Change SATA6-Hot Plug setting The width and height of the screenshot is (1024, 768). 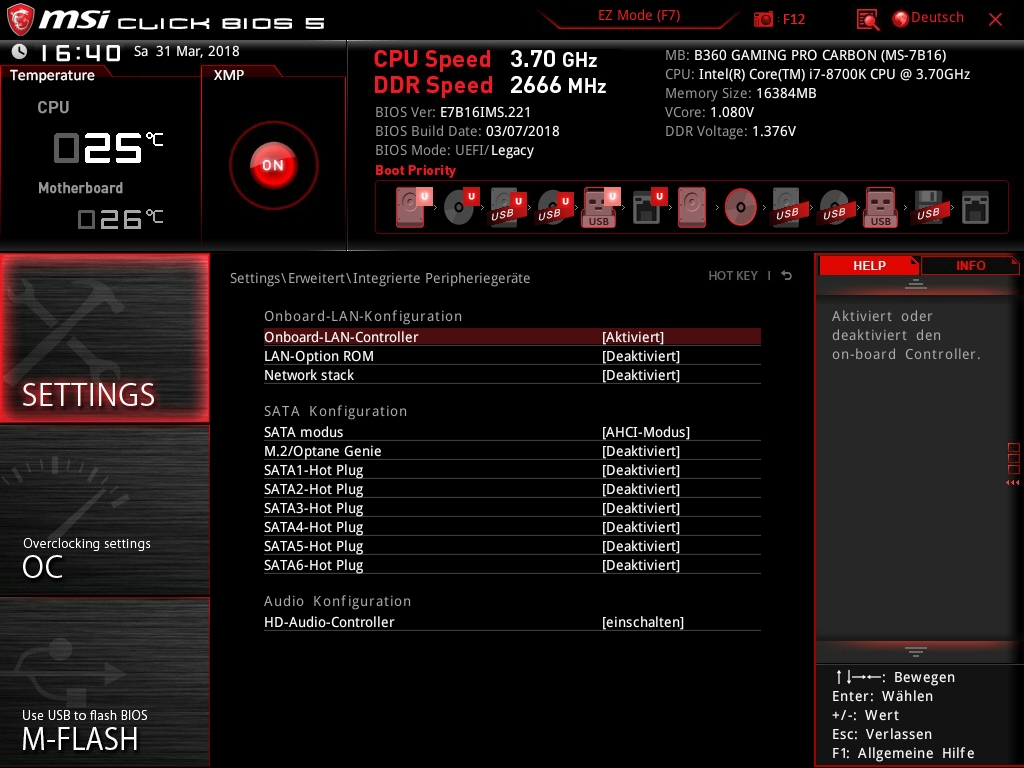tap(641, 564)
